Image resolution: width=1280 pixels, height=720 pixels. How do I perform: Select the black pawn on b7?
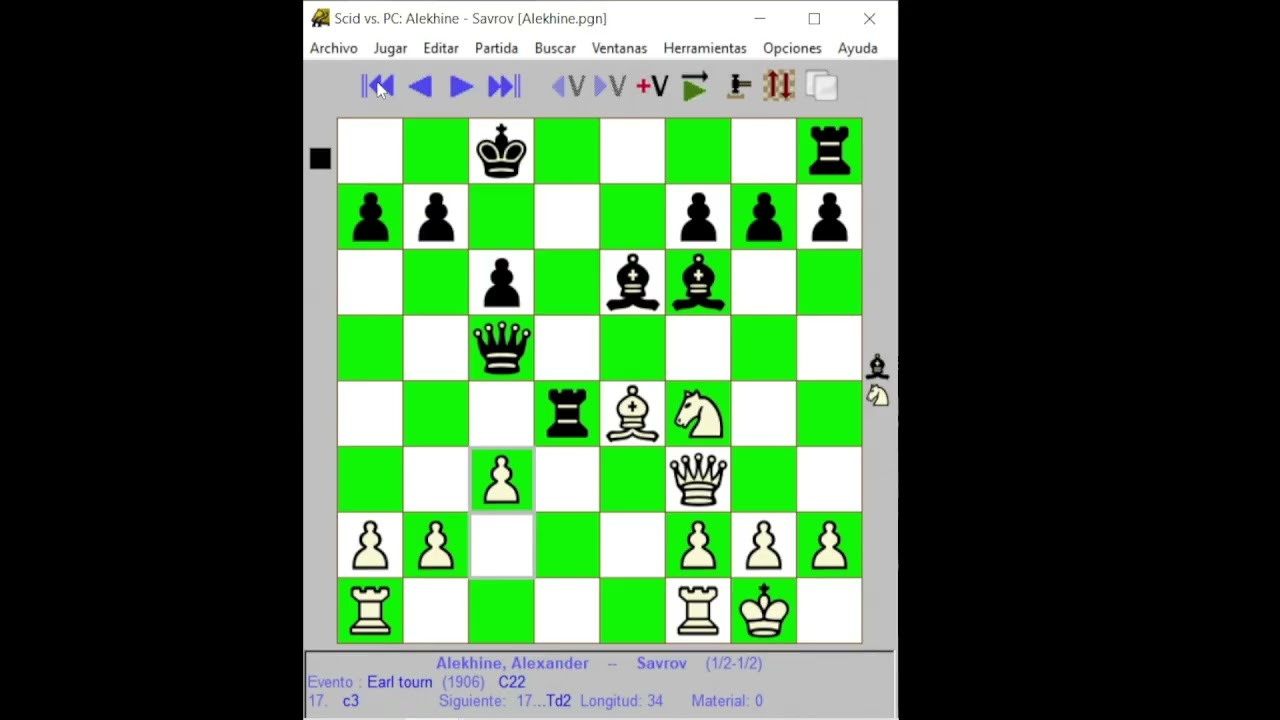pyautogui.click(x=436, y=217)
